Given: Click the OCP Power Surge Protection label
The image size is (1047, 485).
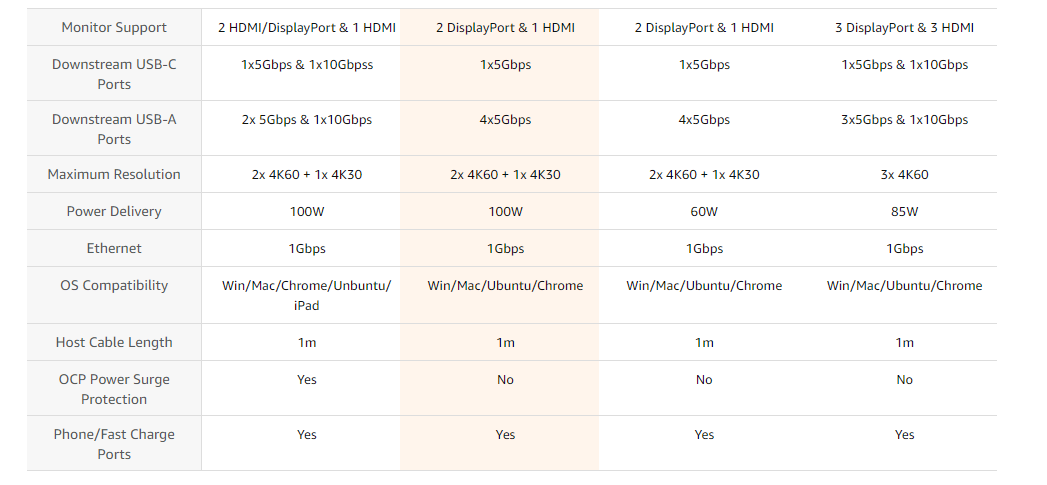Looking at the screenshot, I should coord(114,389).
